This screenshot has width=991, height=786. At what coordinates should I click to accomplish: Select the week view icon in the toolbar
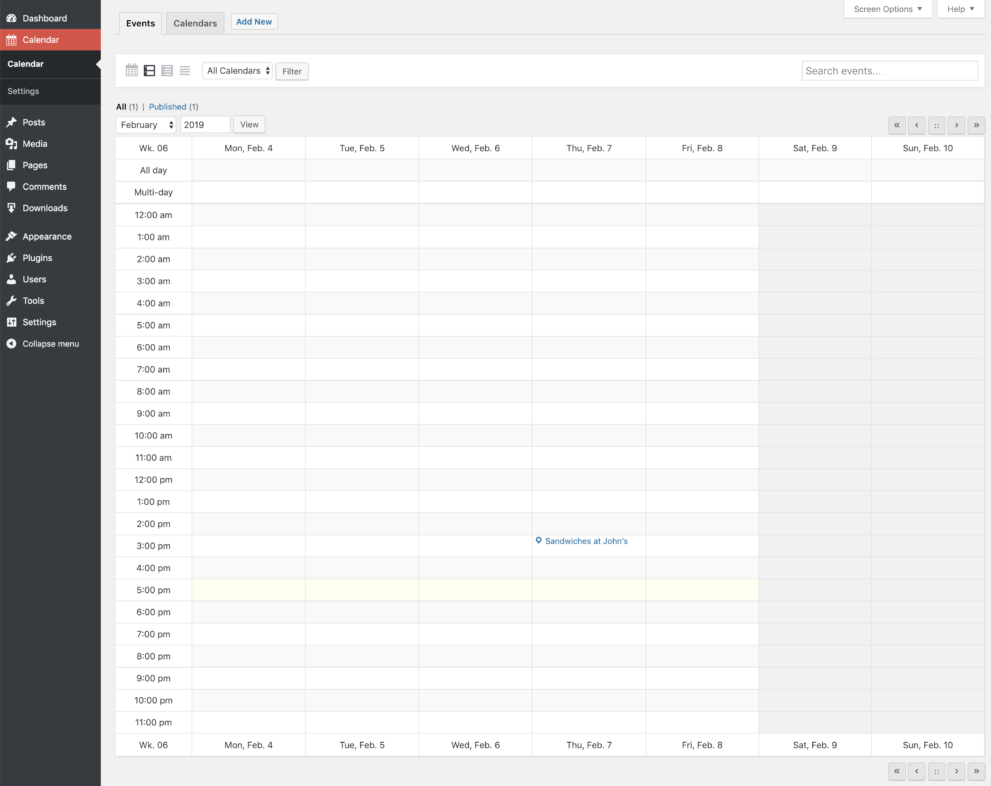(x=149, y=71)
